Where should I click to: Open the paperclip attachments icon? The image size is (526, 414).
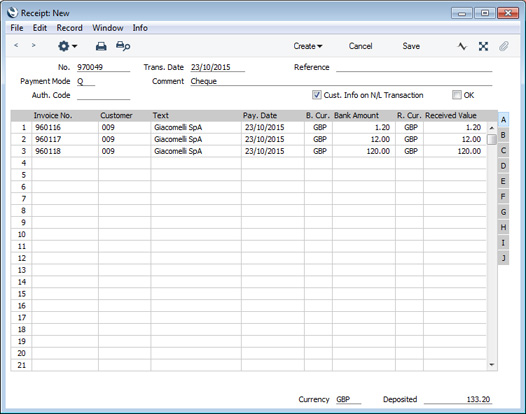pos(504,46)
